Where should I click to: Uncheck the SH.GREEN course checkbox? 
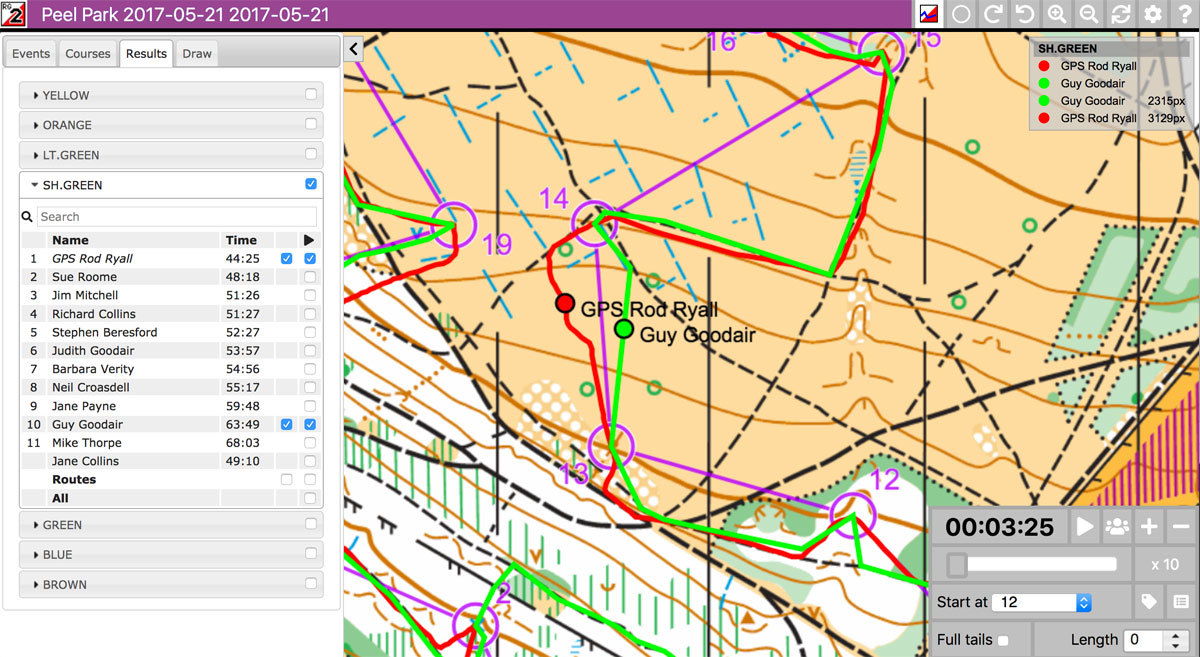[311, 184]
